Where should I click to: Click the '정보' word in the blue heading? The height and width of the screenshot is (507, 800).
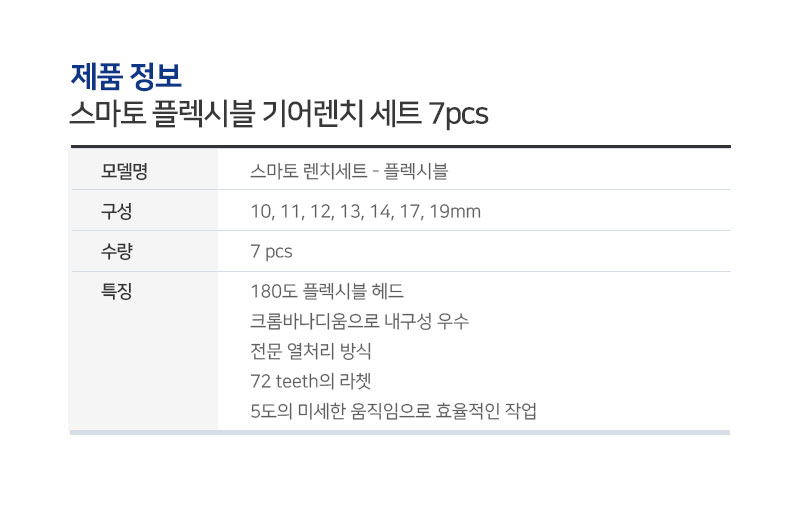click(x=155, y=77)
